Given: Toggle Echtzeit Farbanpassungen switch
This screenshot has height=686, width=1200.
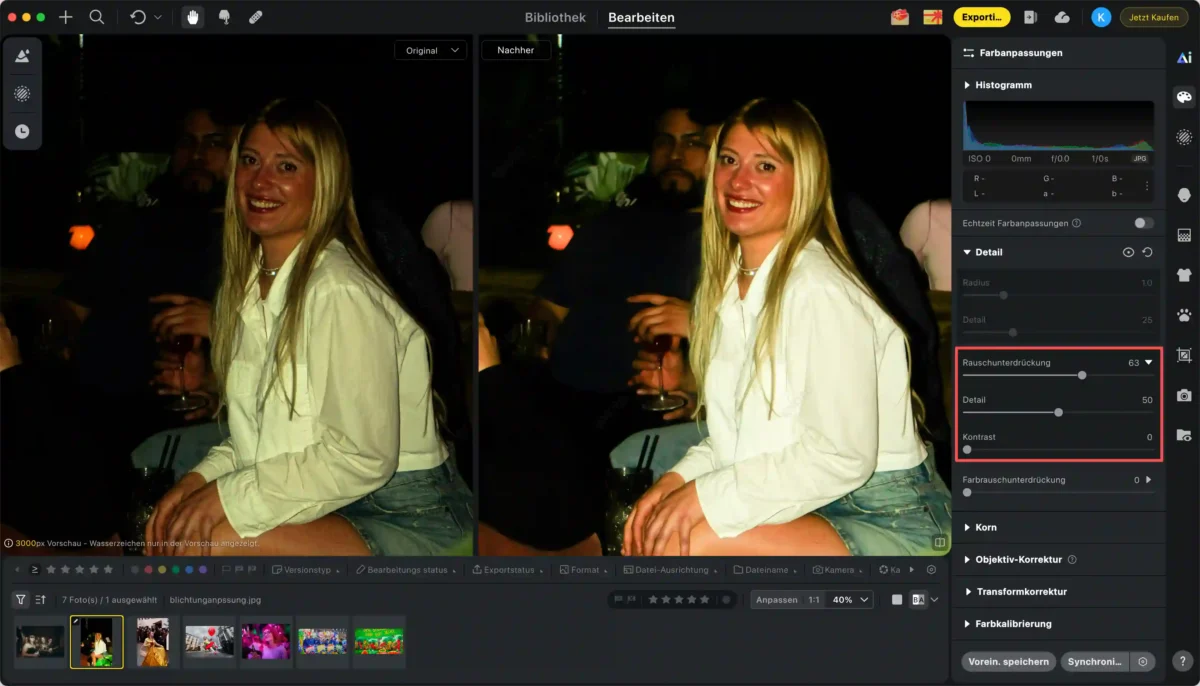Looking at the screenshot, I should (1143, 223).
